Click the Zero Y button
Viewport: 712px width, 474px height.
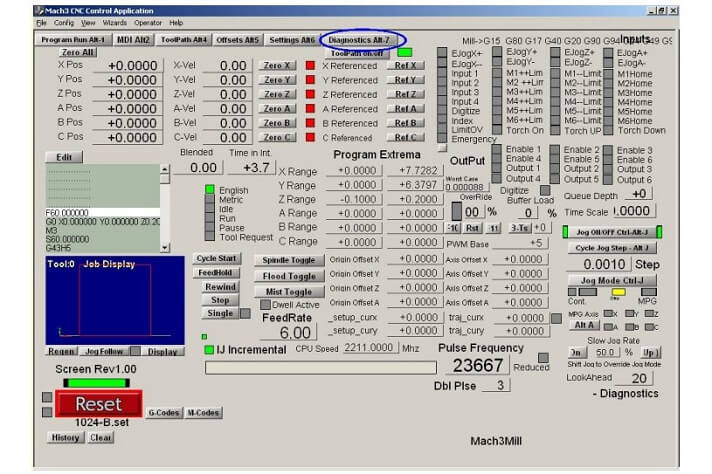coord(277,80)
